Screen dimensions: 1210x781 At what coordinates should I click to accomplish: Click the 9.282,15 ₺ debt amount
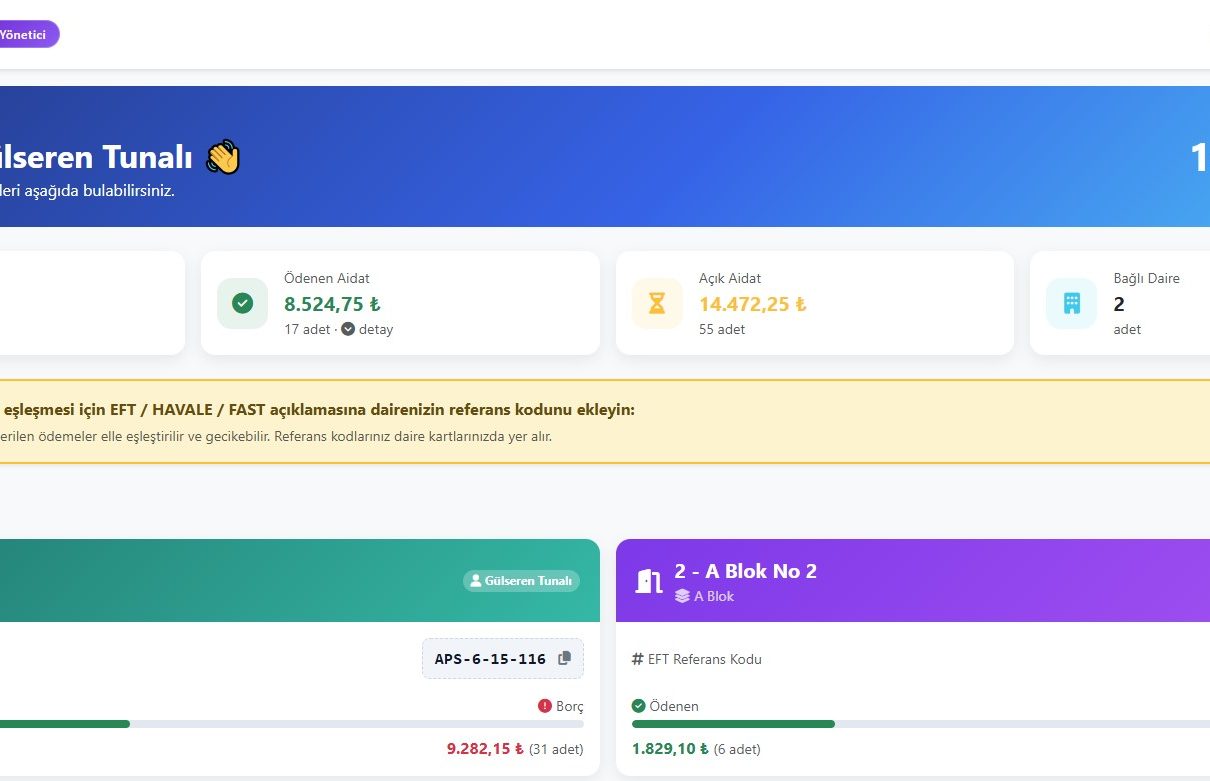pos(485,749)
